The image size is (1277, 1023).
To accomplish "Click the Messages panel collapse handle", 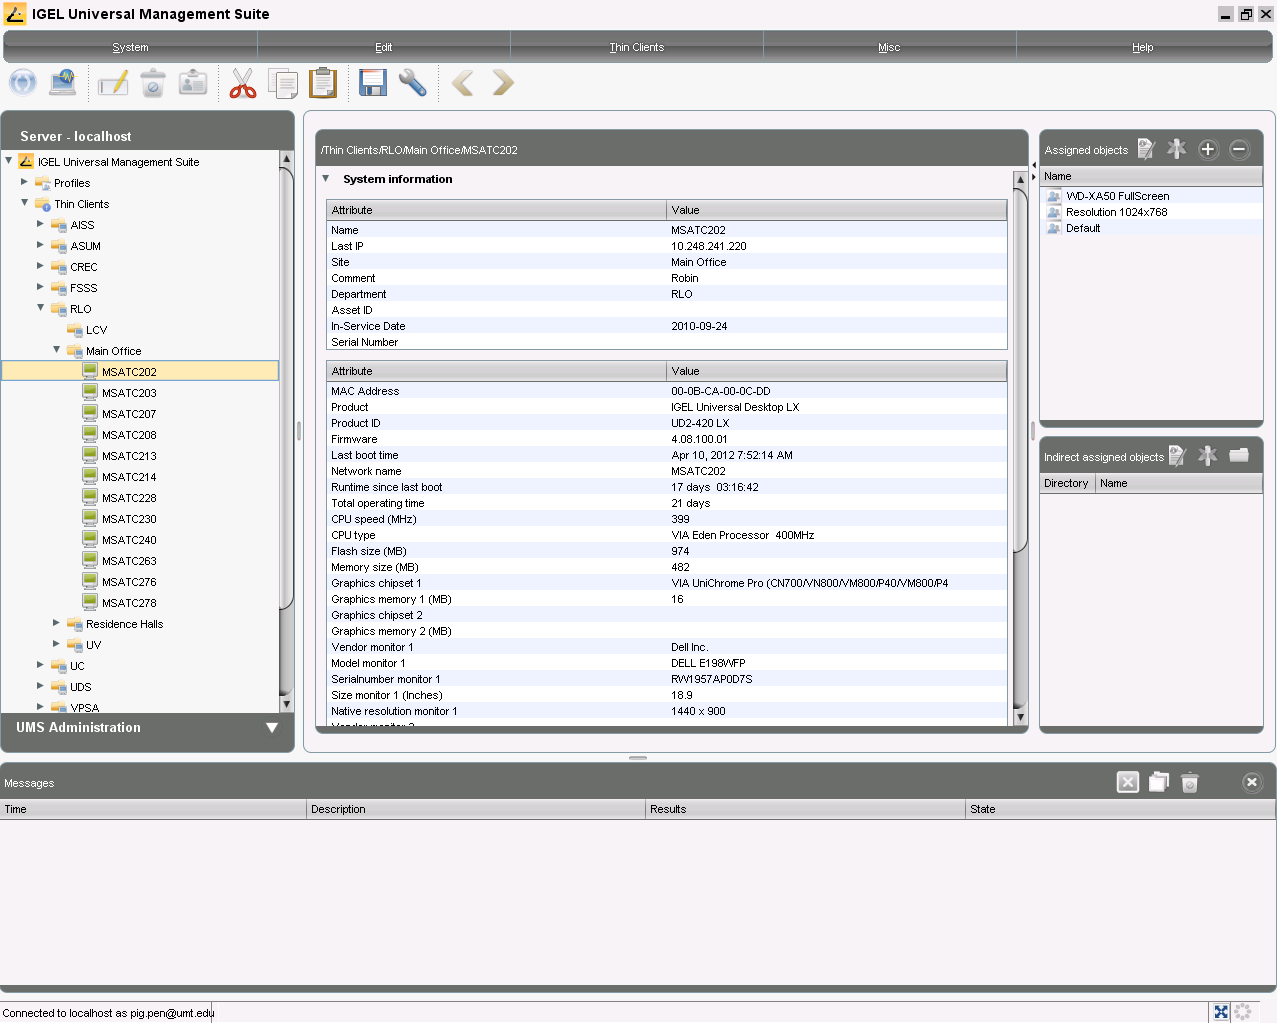I will [x=638, y=758].
